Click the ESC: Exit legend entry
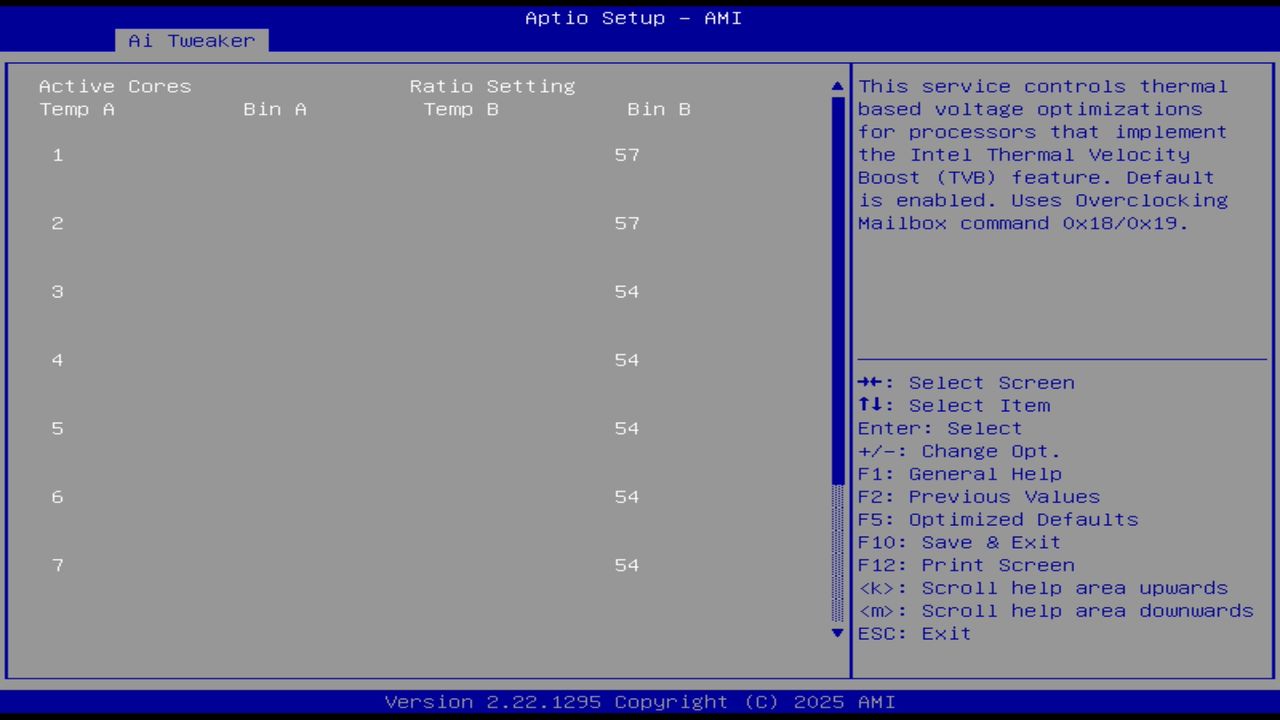The width and height of the screenshot is (1280, 720). tap(914, 633)
